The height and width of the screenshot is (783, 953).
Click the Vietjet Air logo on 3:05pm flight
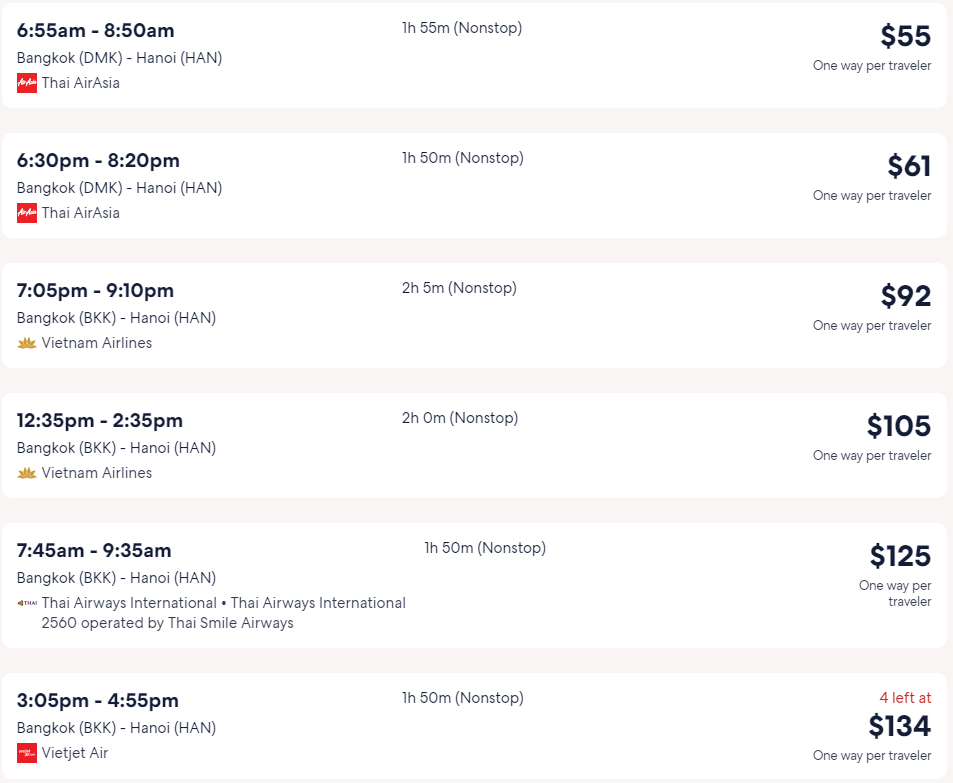tap(27, 753)
